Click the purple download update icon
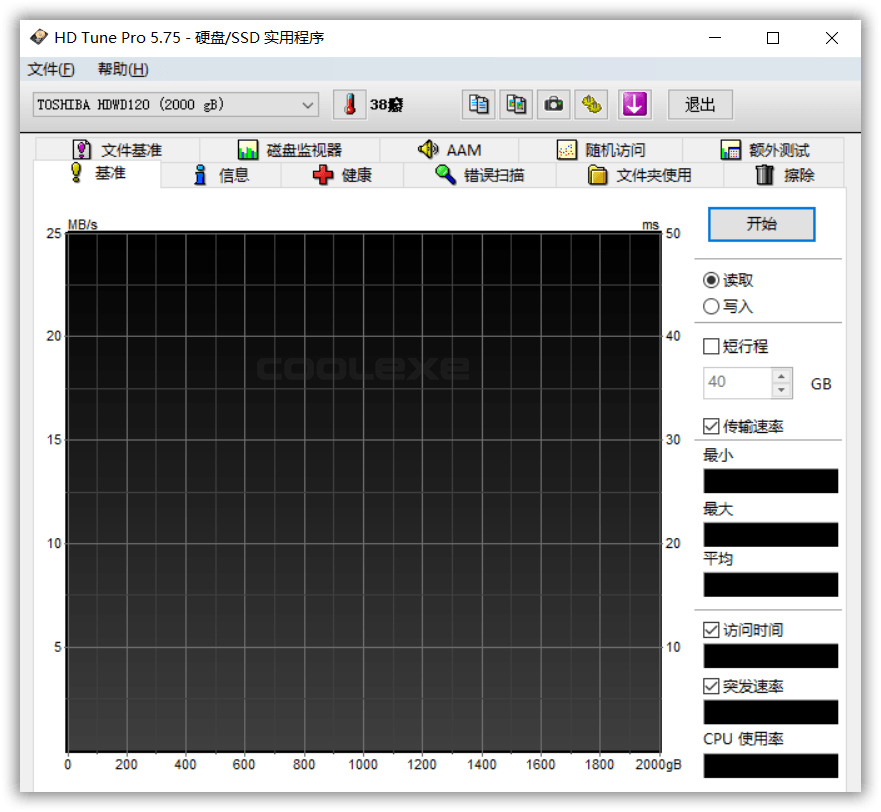This screenshot has height=812, width=881. pyautogui.click(x=634, y=104)
